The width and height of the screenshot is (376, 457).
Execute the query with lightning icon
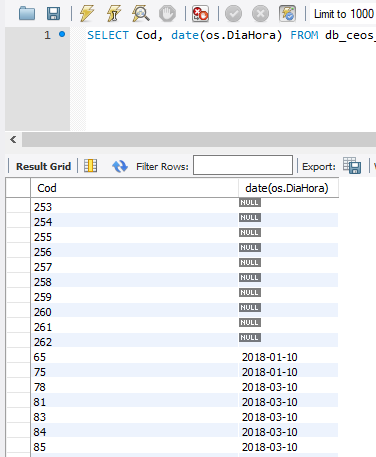tap(87, 14)
